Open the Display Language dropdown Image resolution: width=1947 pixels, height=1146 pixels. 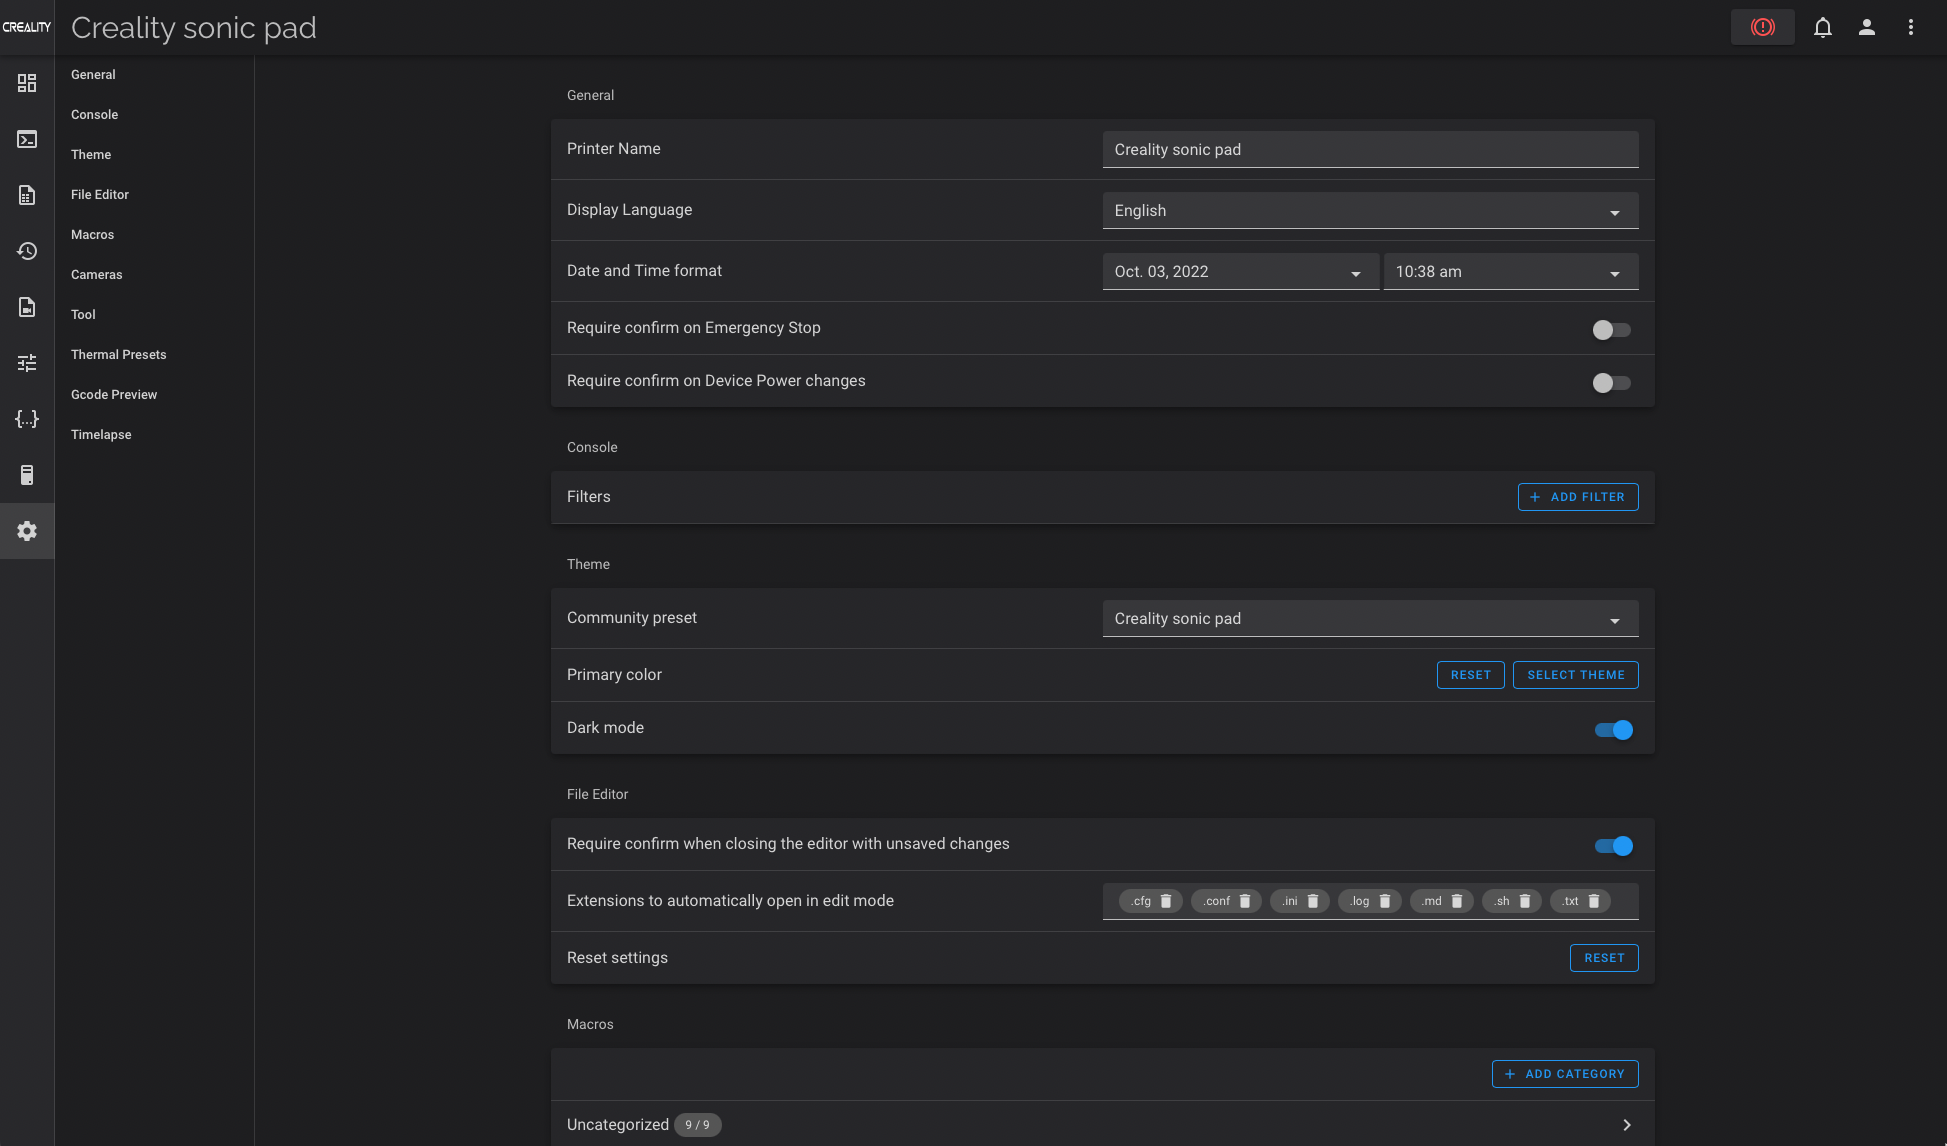click(x=1370, y=210)
